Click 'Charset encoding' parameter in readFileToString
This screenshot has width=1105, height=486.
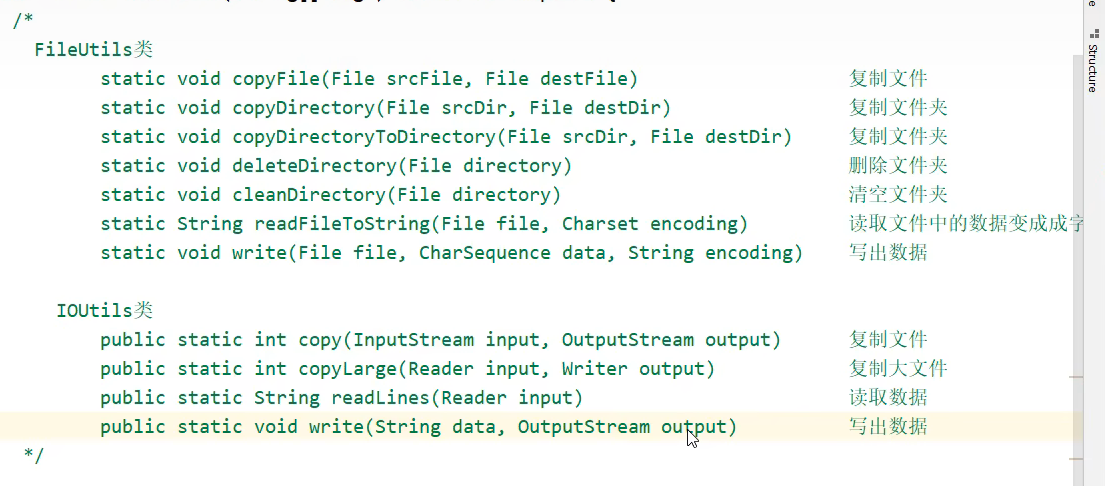pos(650,224)
